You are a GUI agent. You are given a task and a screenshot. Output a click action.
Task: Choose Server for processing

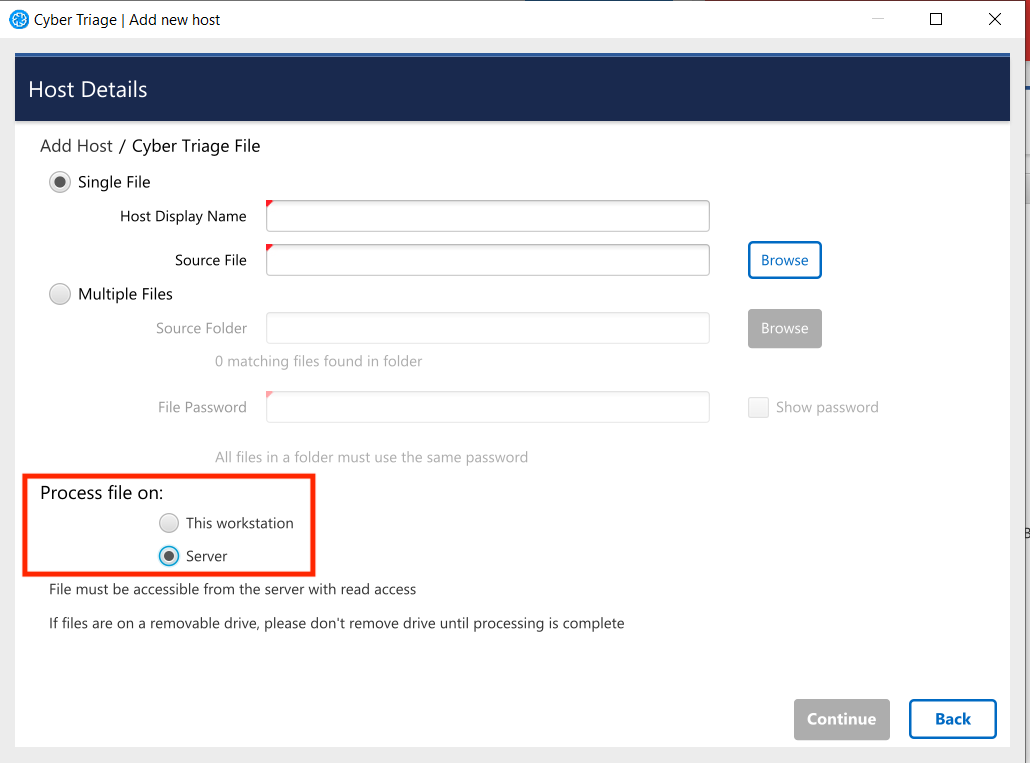pyautogui.click(x=169, y=556)
